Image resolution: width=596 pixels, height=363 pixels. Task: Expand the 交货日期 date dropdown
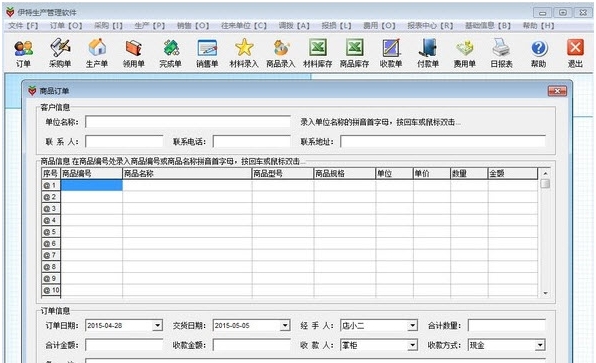coord(285,326)
